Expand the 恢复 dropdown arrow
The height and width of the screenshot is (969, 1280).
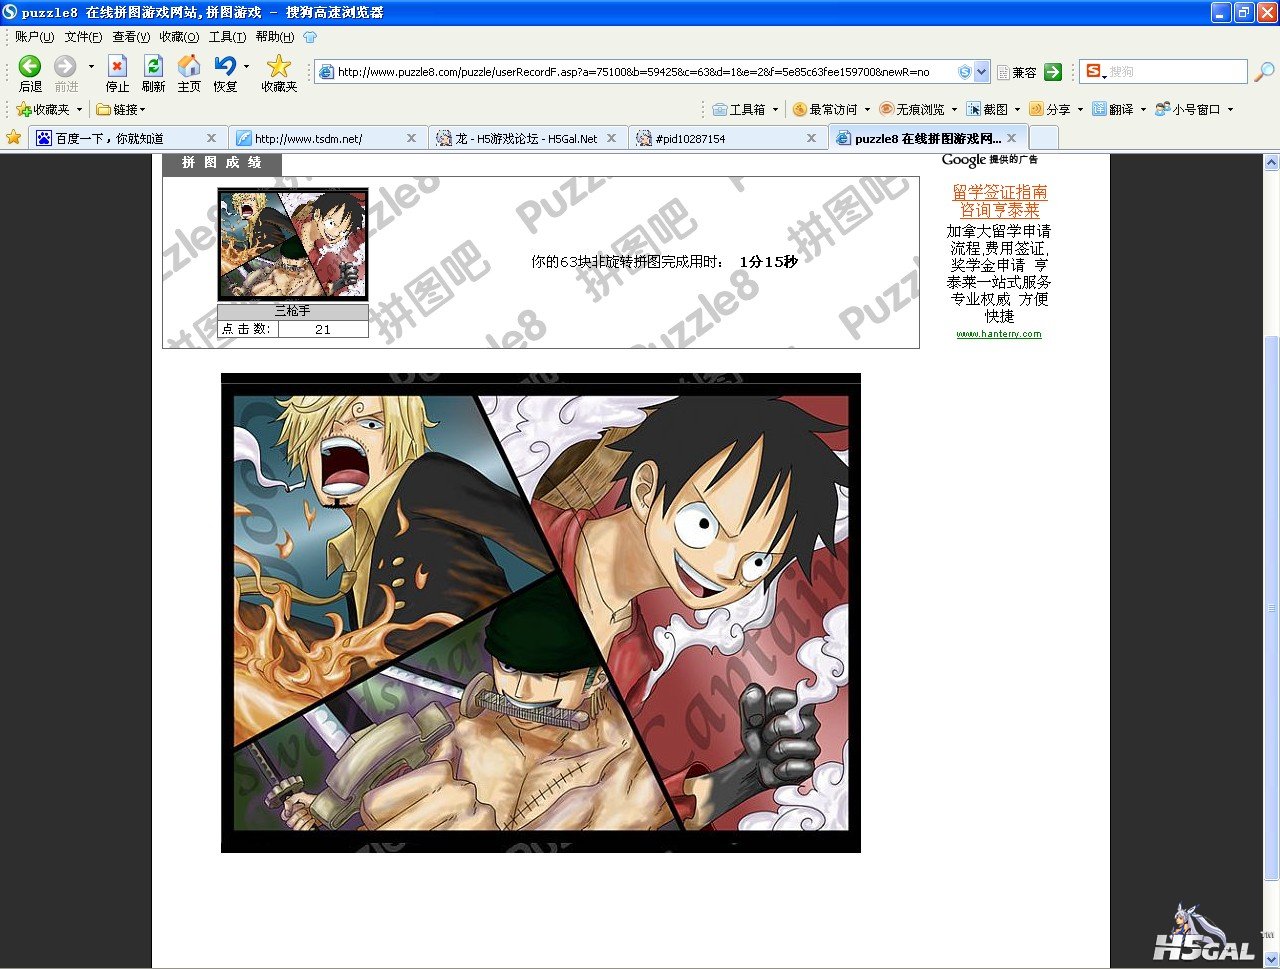point(247,67)
